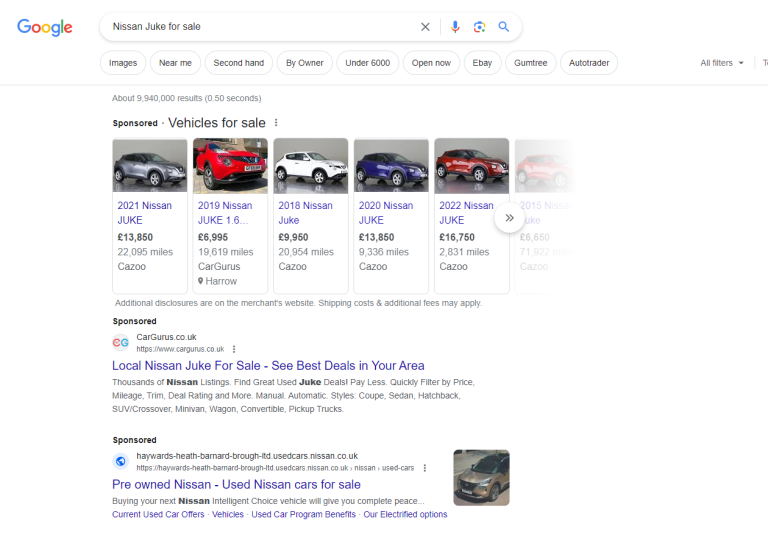Image resolution: width=768 pixels, height=535 pixels.
Task: Open the 2021 Nissan JUKE listing title
Action: [144, 213]
